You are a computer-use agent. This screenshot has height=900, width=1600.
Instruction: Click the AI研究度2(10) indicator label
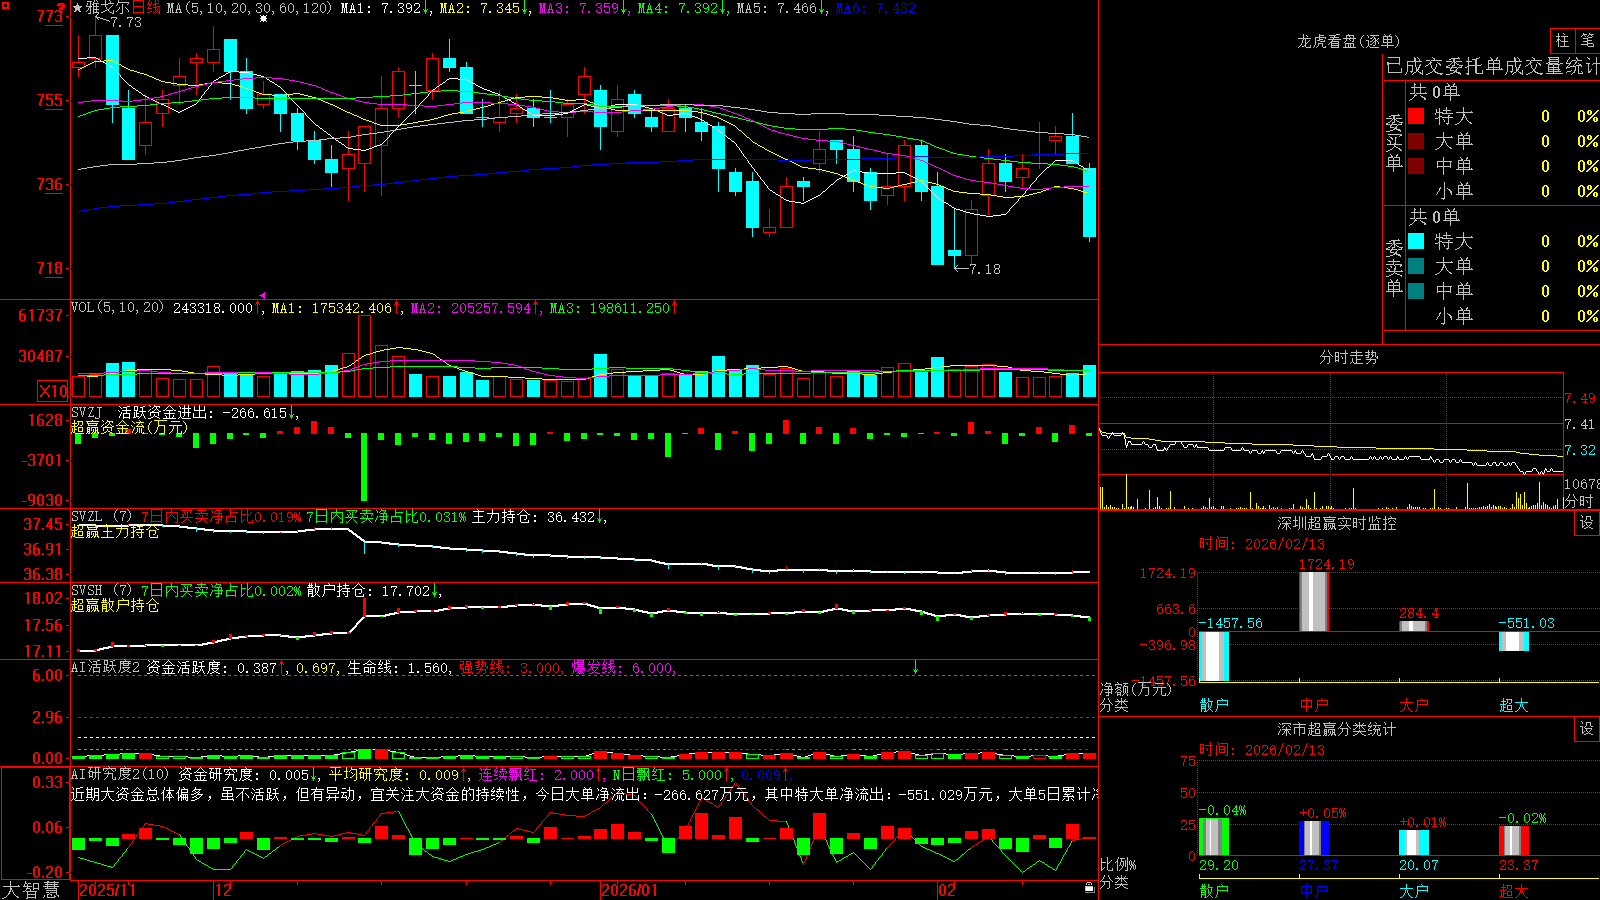(x=120, y=774)
